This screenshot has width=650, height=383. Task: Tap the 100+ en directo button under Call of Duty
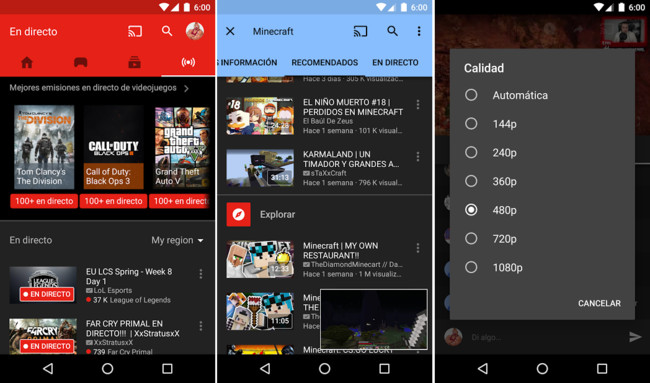pos(114,201)
